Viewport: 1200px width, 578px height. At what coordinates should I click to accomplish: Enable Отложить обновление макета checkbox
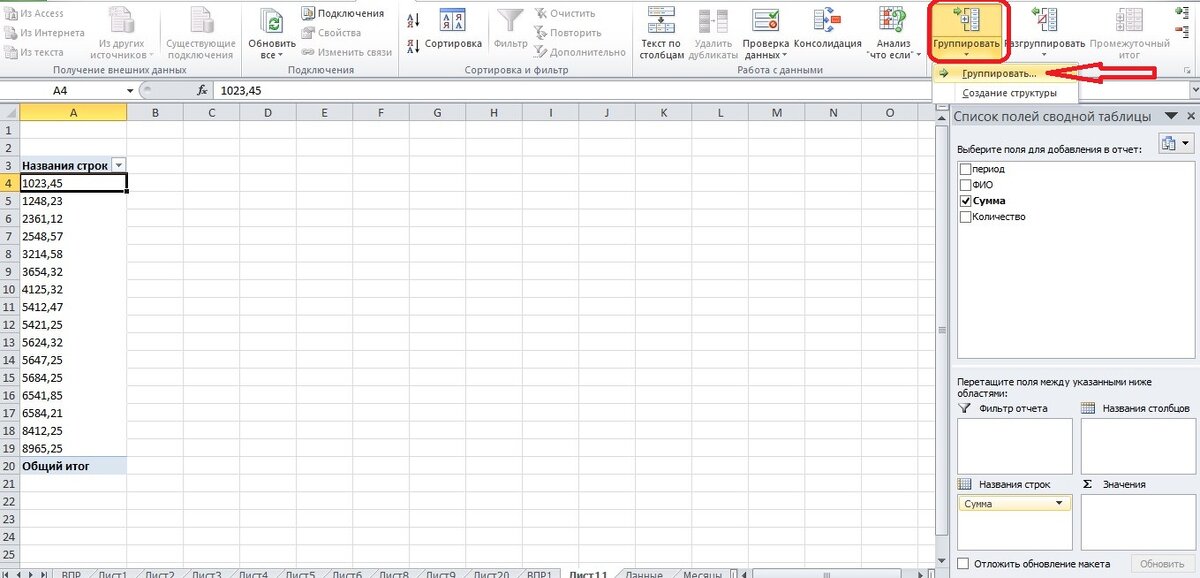964,563
